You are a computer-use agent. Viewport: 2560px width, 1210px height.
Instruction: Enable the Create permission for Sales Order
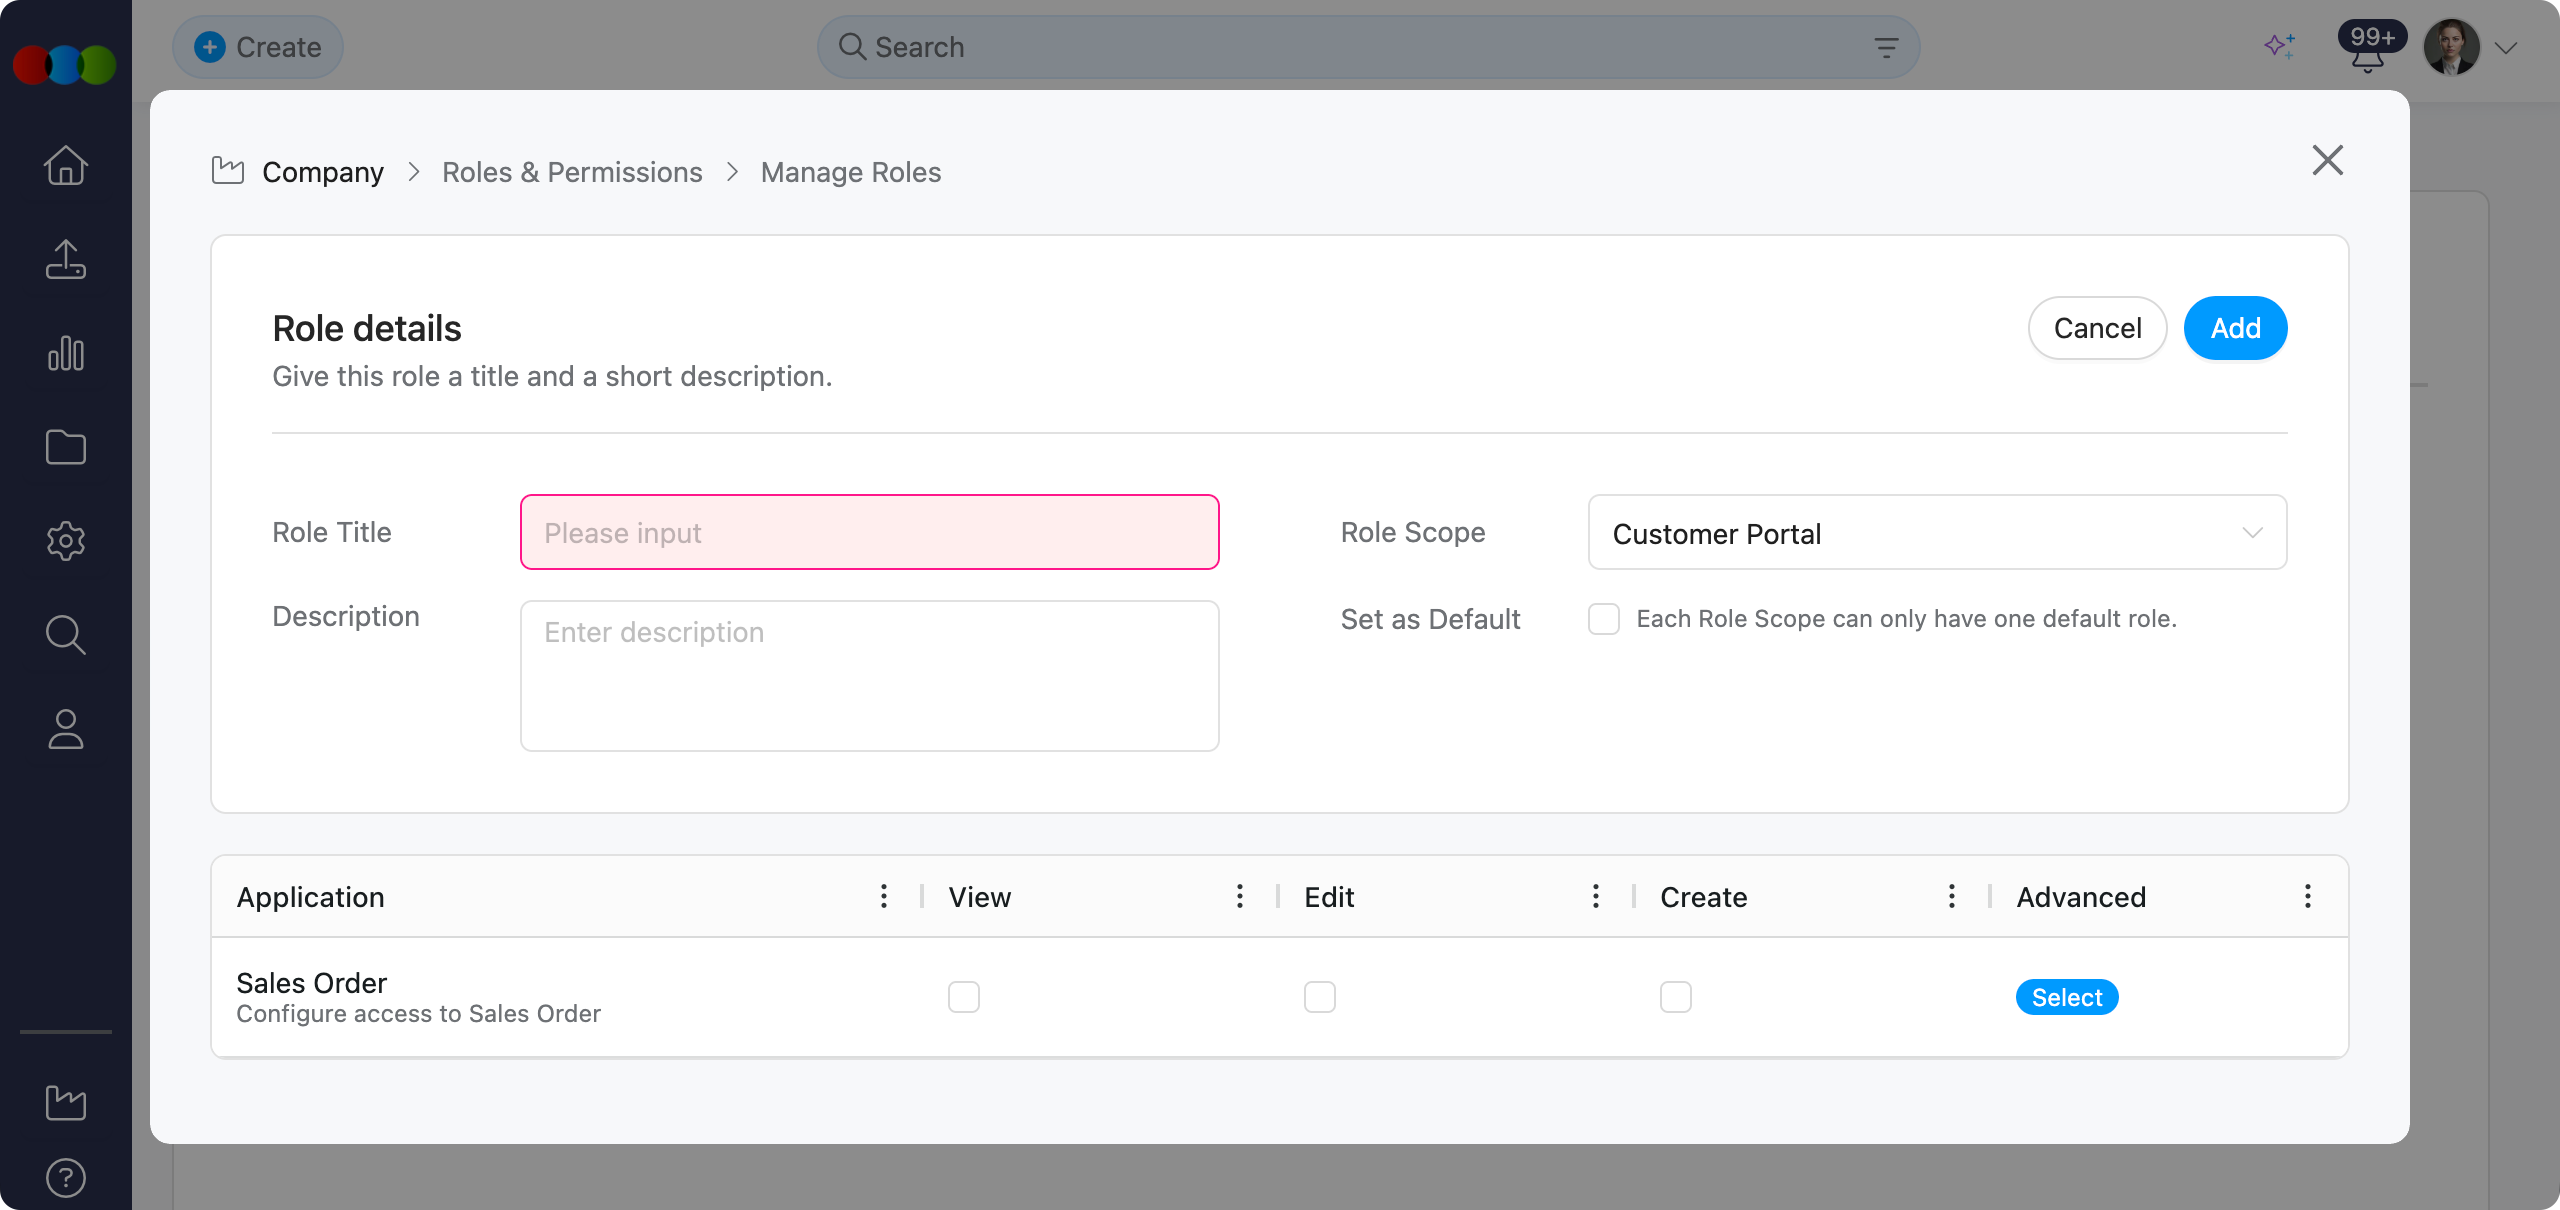(x=1676, y=996)
